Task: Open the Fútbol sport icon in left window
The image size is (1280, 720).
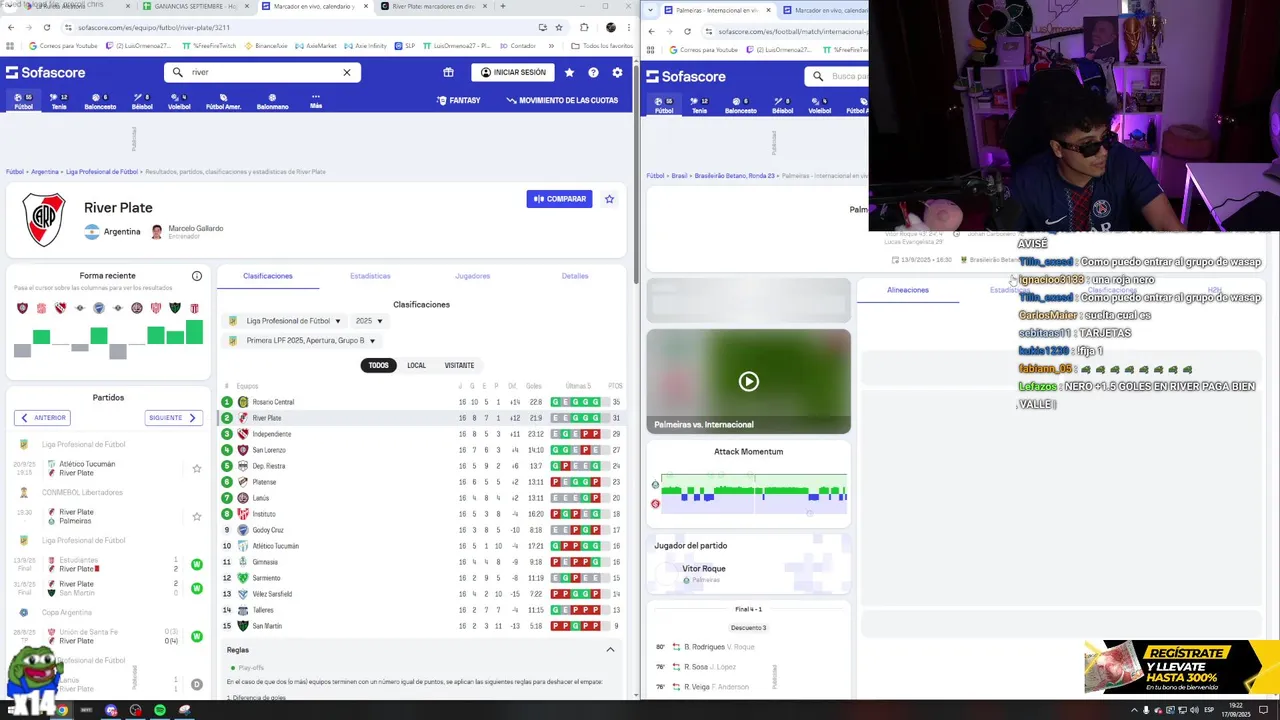Action: point(23,101)
